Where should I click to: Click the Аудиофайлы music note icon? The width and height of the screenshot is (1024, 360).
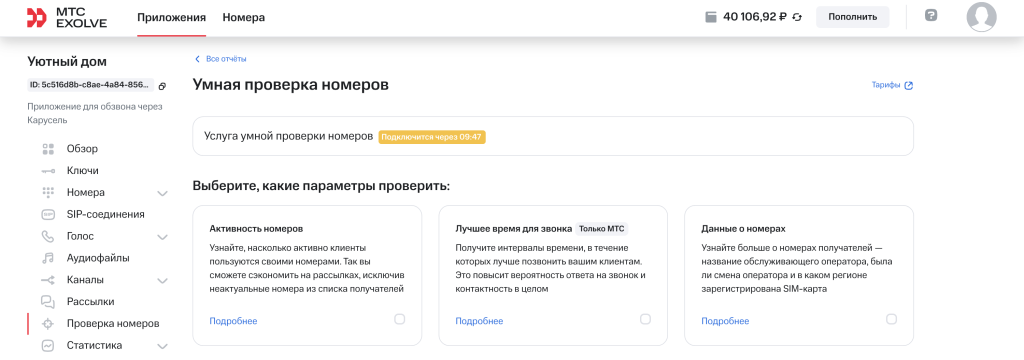[x=48, y=258]
